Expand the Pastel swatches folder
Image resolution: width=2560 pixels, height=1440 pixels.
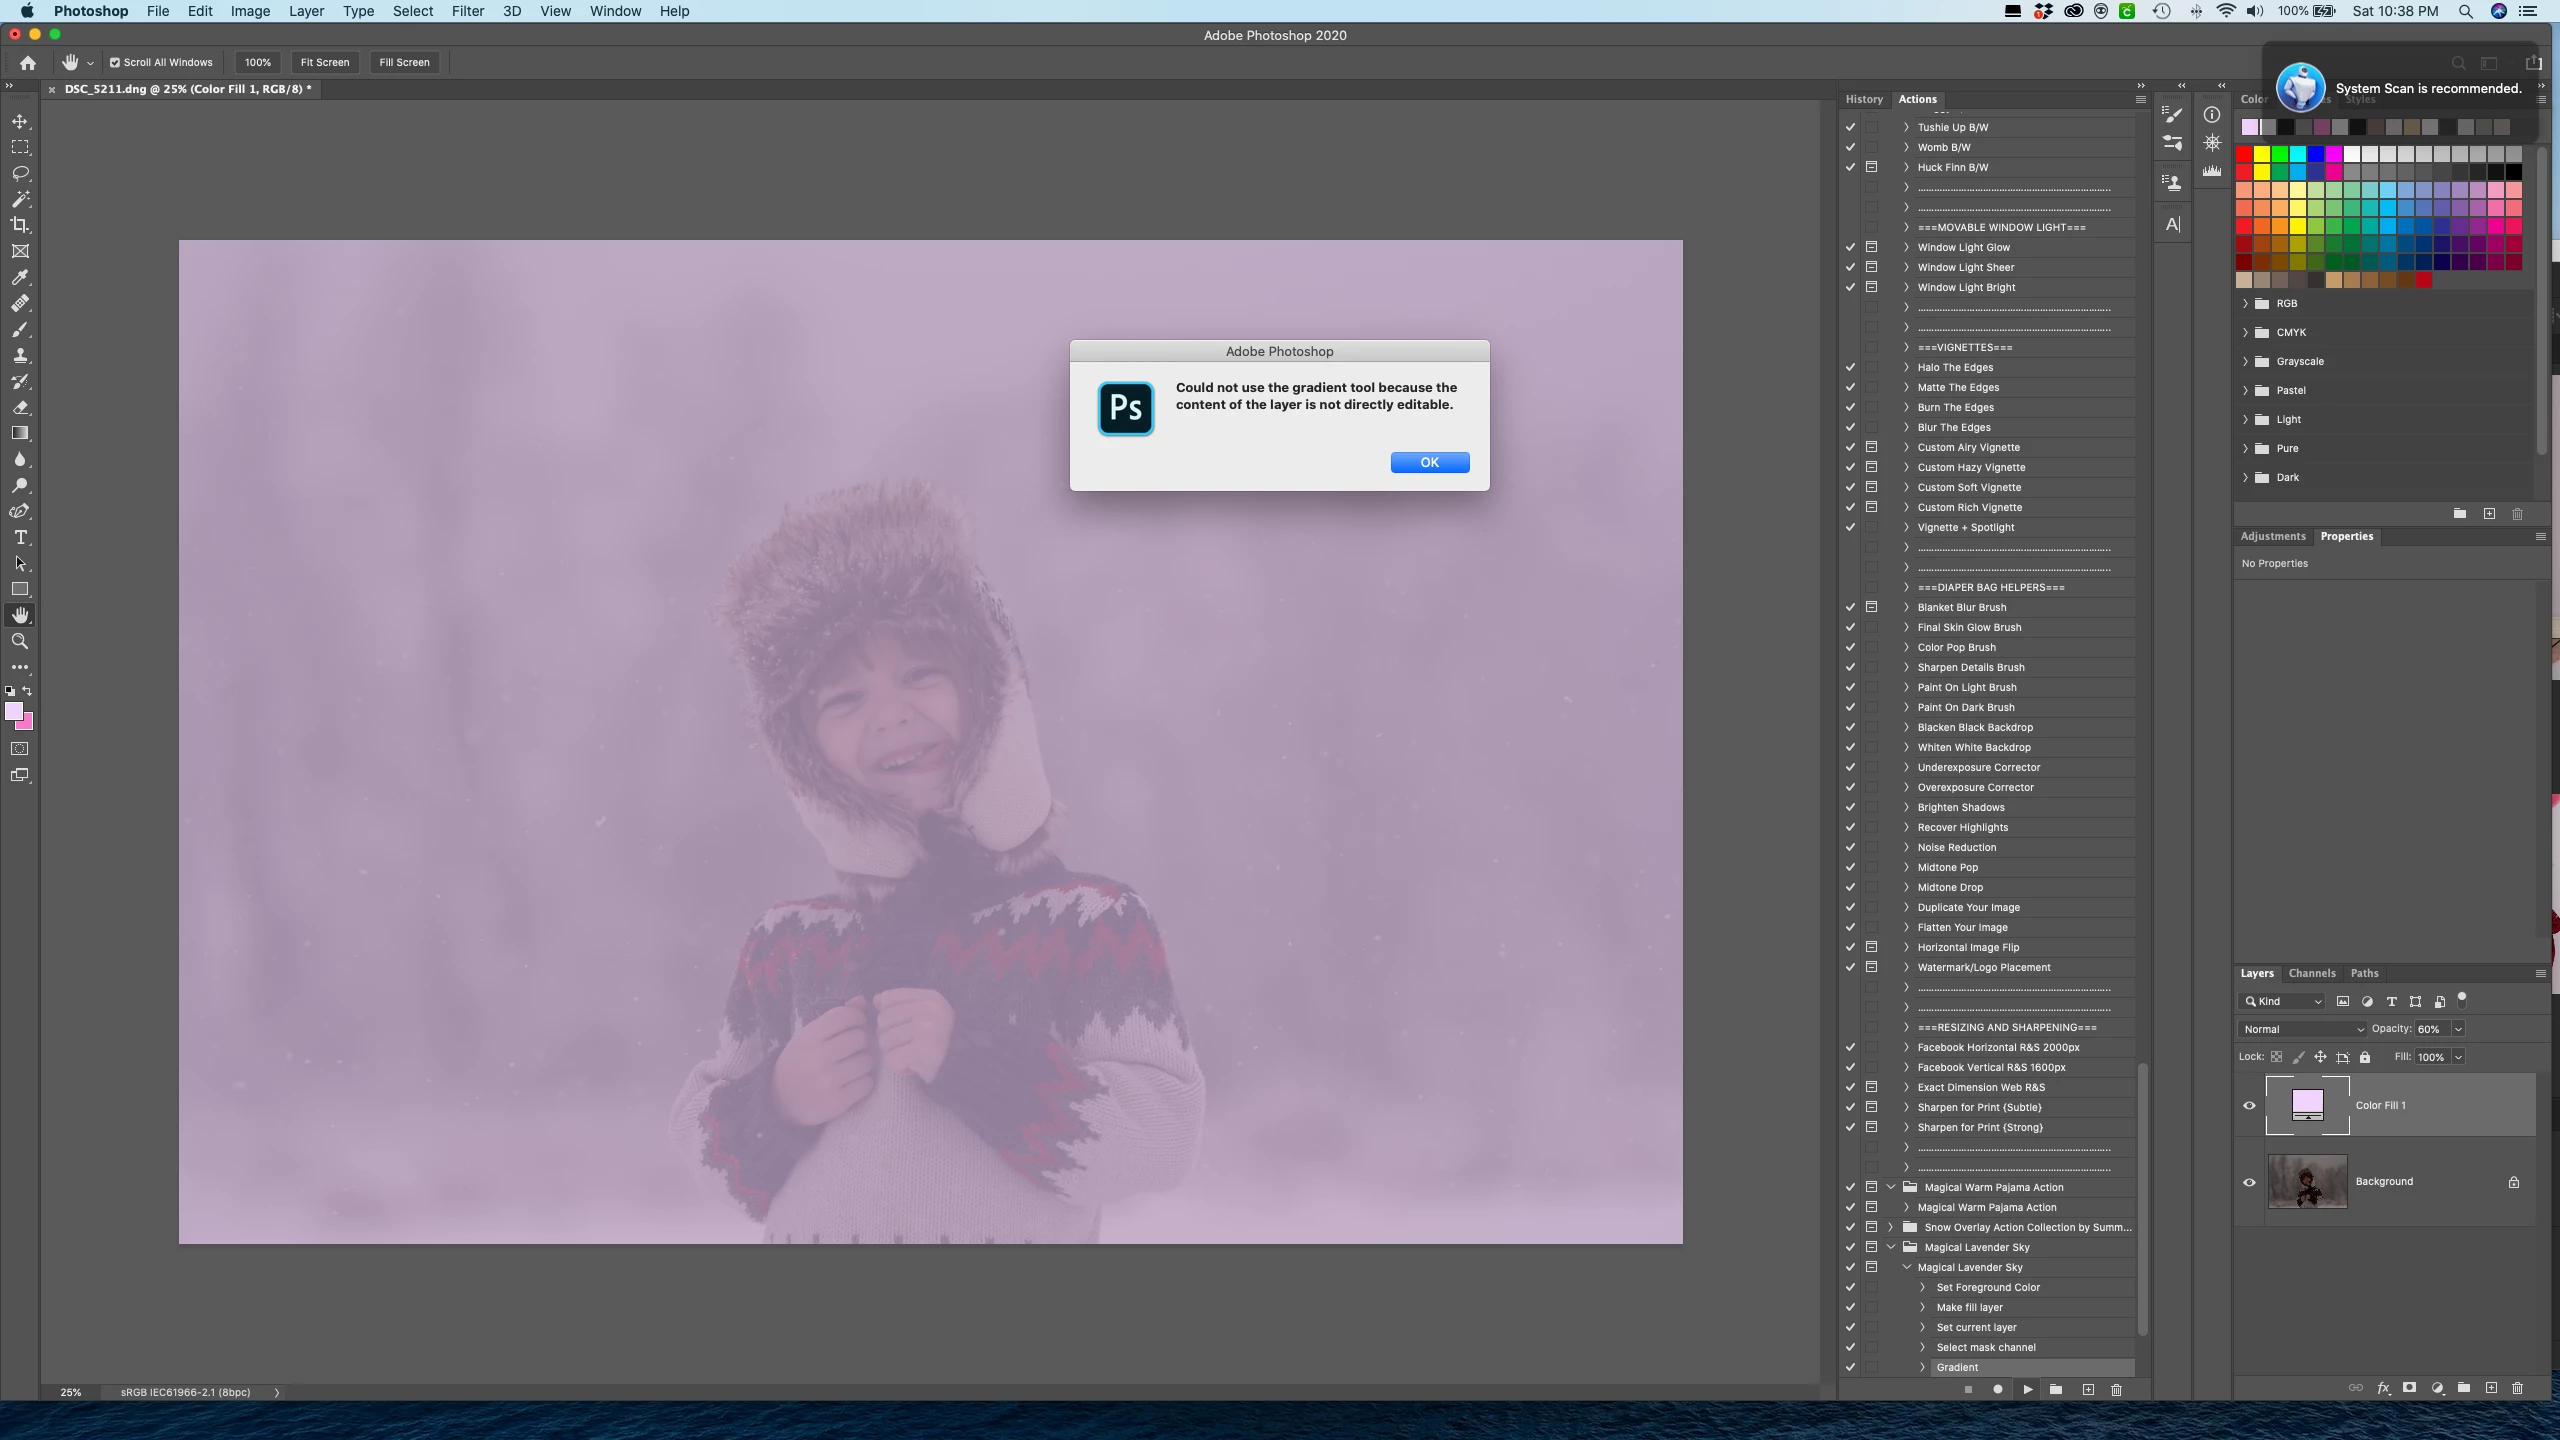coord(2245,390)
